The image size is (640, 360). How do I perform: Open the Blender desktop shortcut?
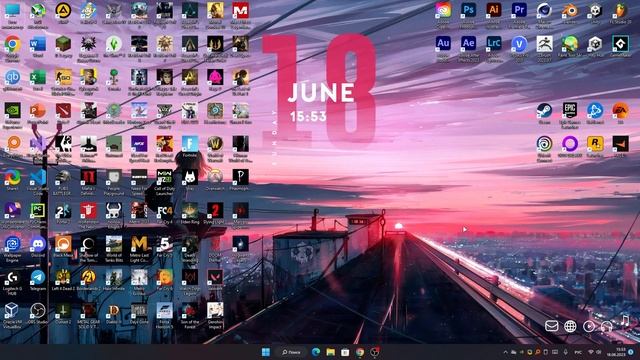570,11
